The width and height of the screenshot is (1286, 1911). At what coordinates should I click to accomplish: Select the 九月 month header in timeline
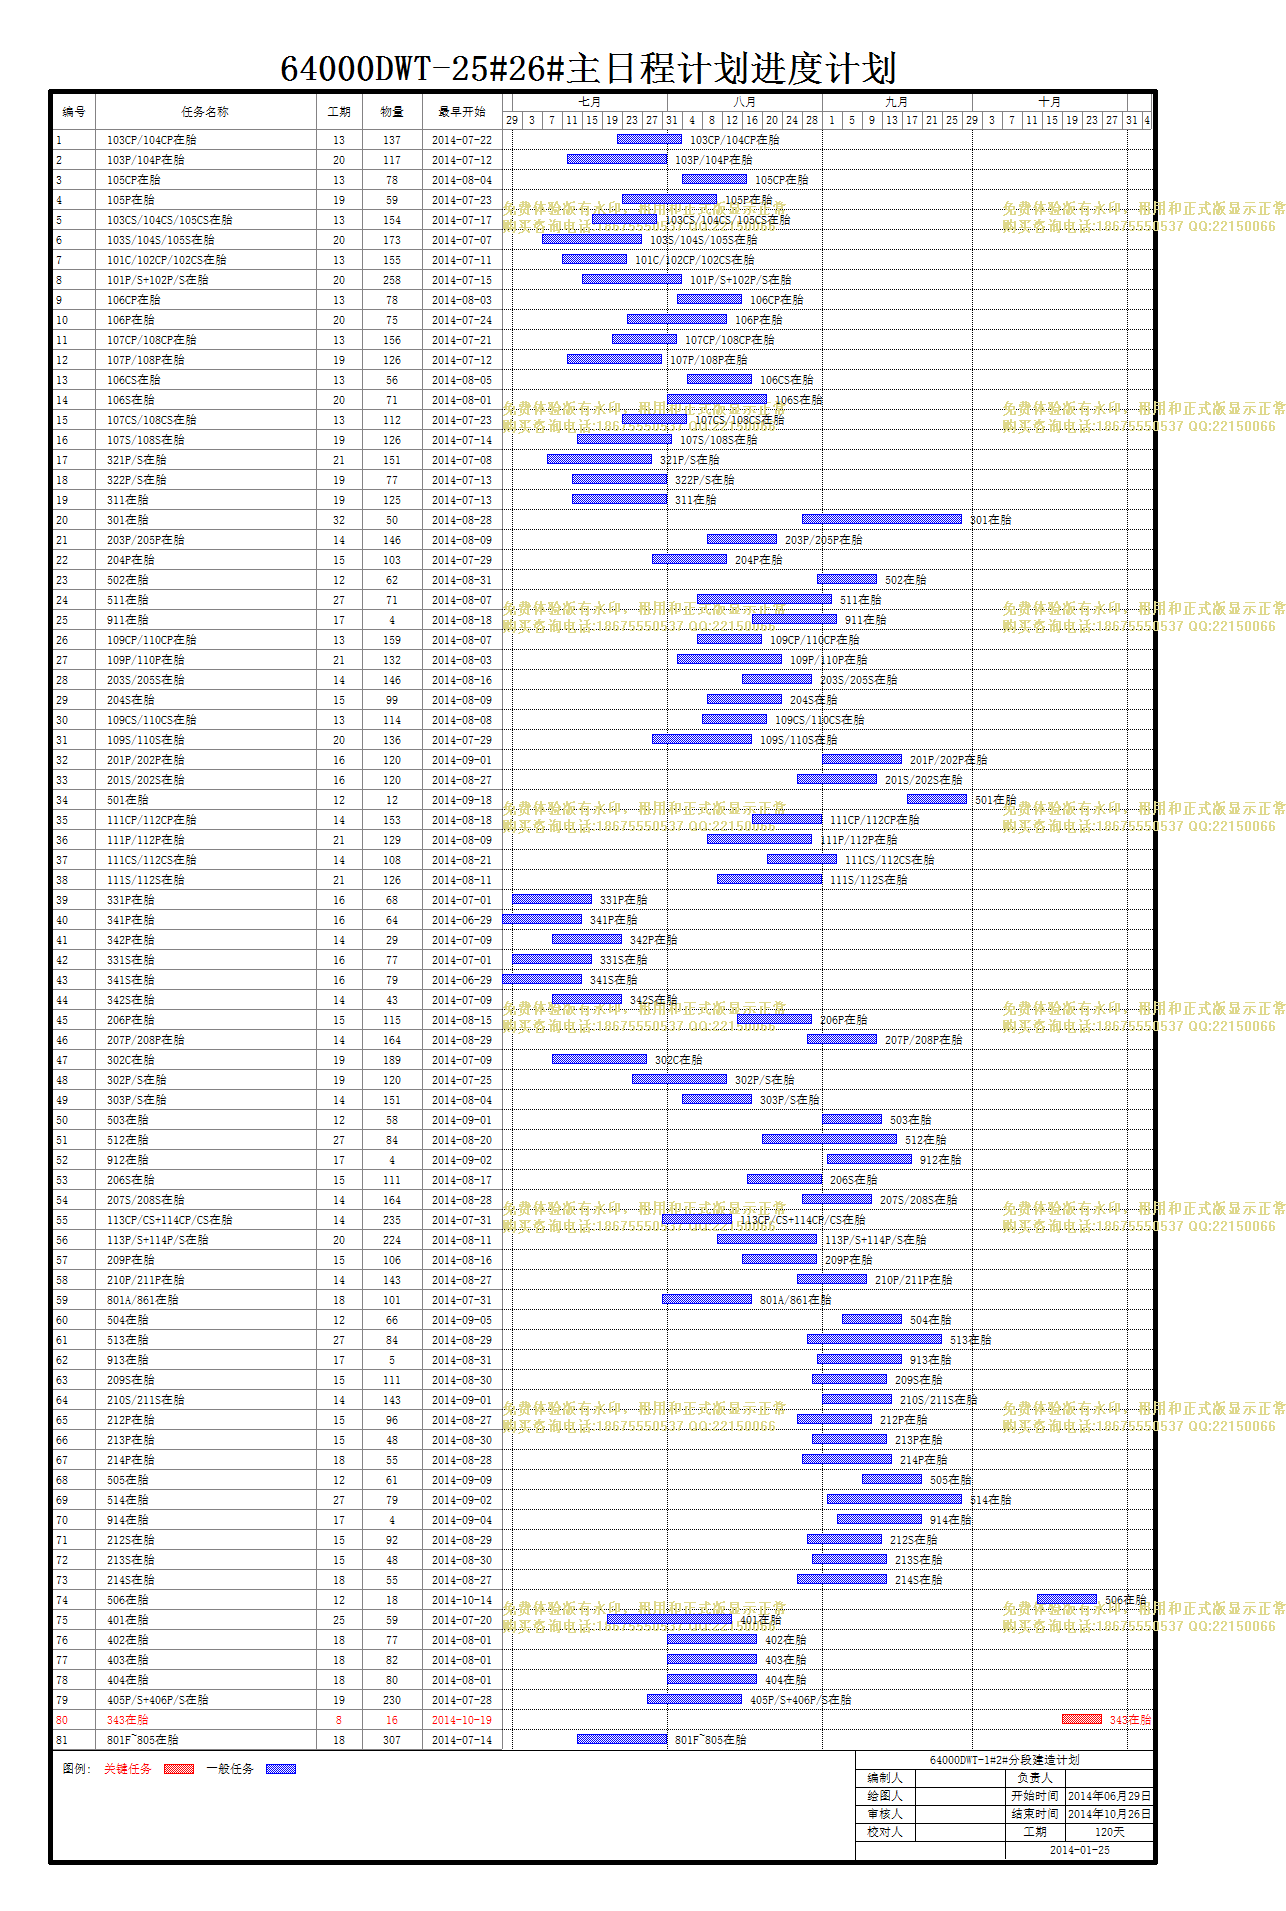pos(897,102)
